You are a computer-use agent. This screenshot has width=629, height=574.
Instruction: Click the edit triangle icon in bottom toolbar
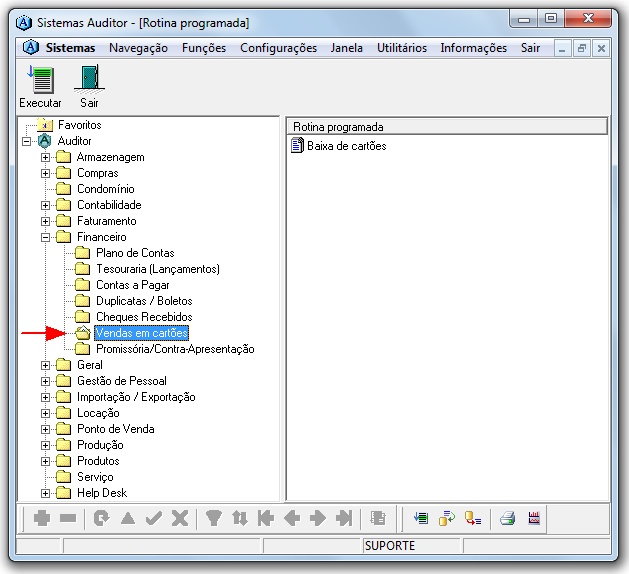pyautogui.click(x=128, y=518)
